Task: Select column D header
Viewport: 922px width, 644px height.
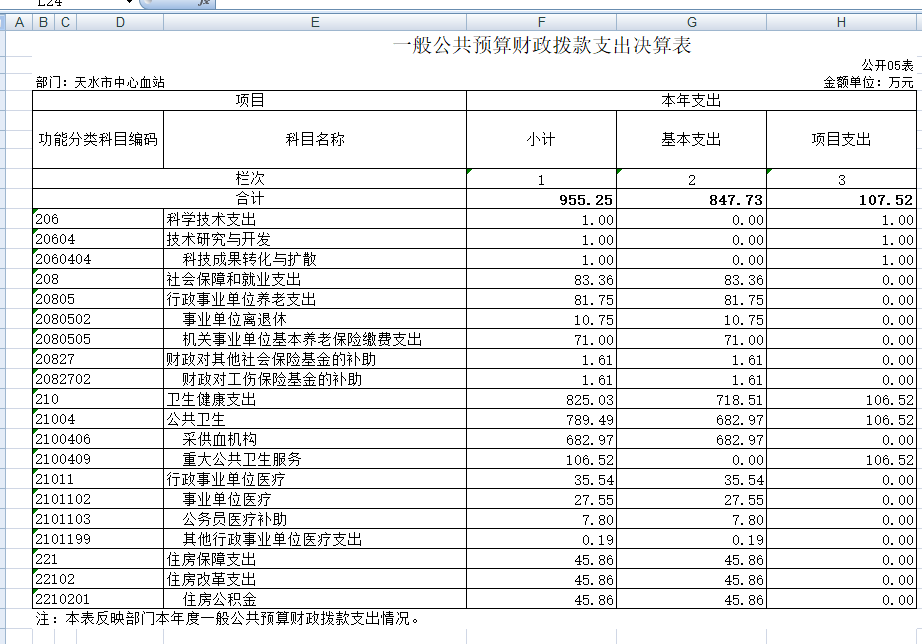Action: point(120,22)
